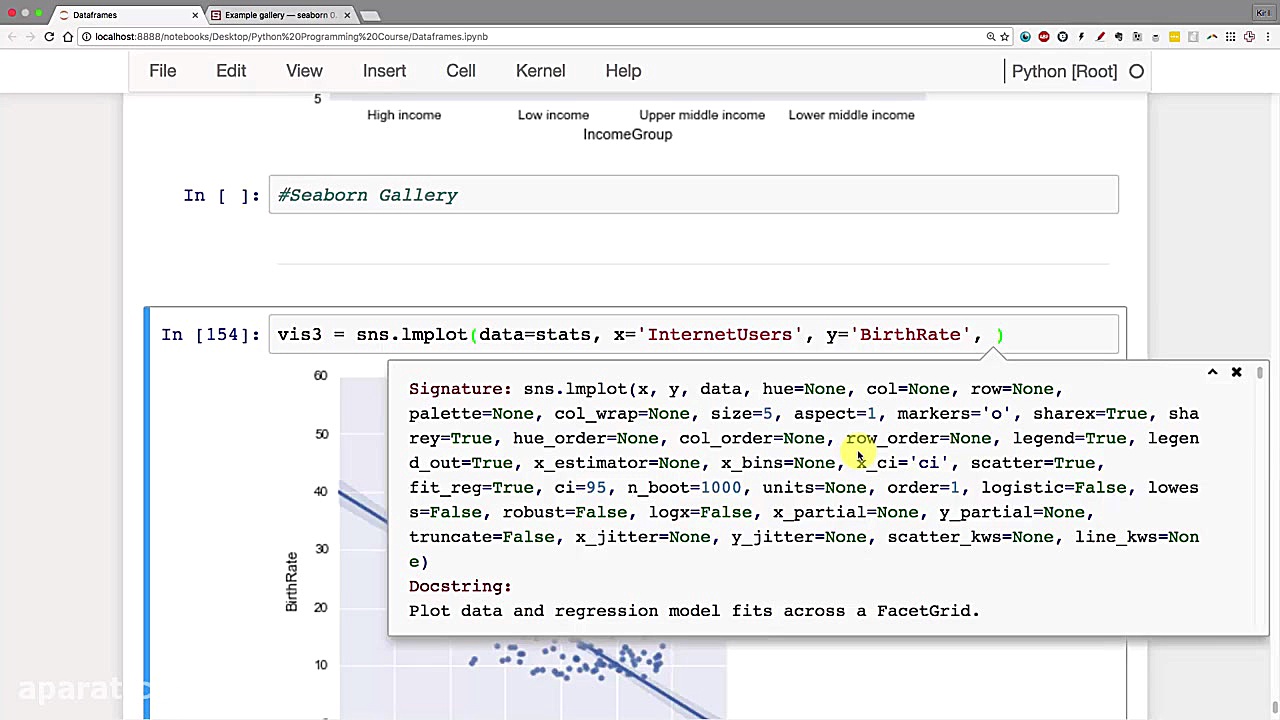Switch to the Example gallery seaborn tab

click(280, 15)
